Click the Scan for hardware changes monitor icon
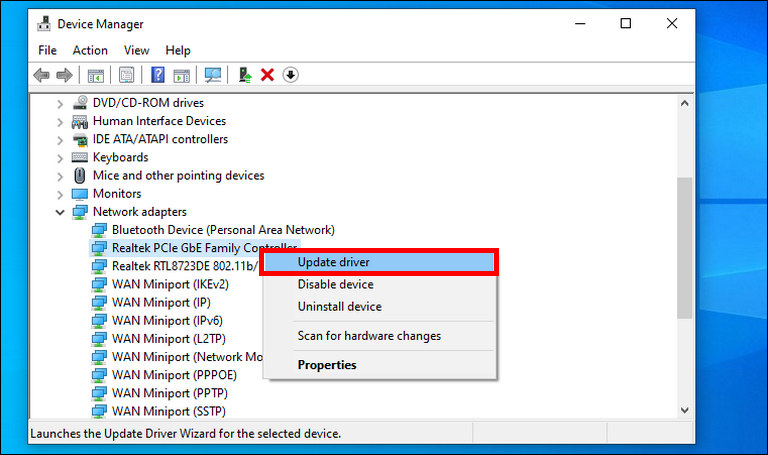768x455 pixels. tap(213, 75)
